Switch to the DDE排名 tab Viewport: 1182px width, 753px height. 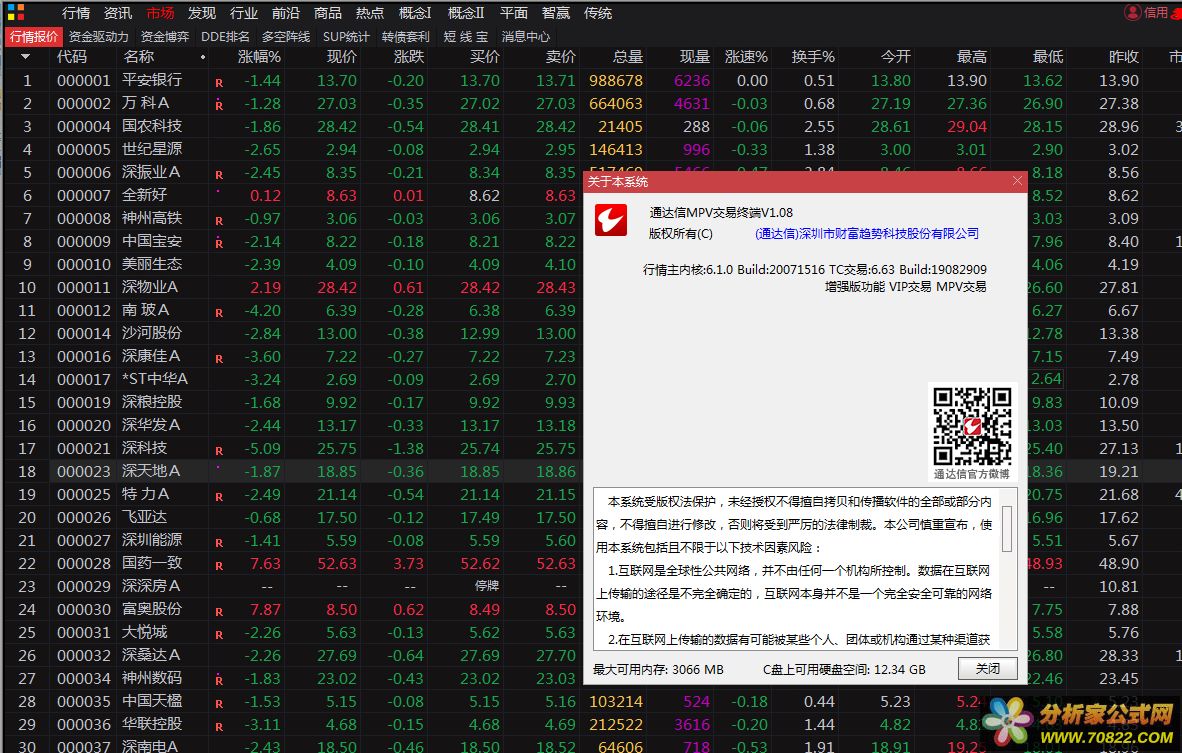pyautogui.click(x=225, y=36)
